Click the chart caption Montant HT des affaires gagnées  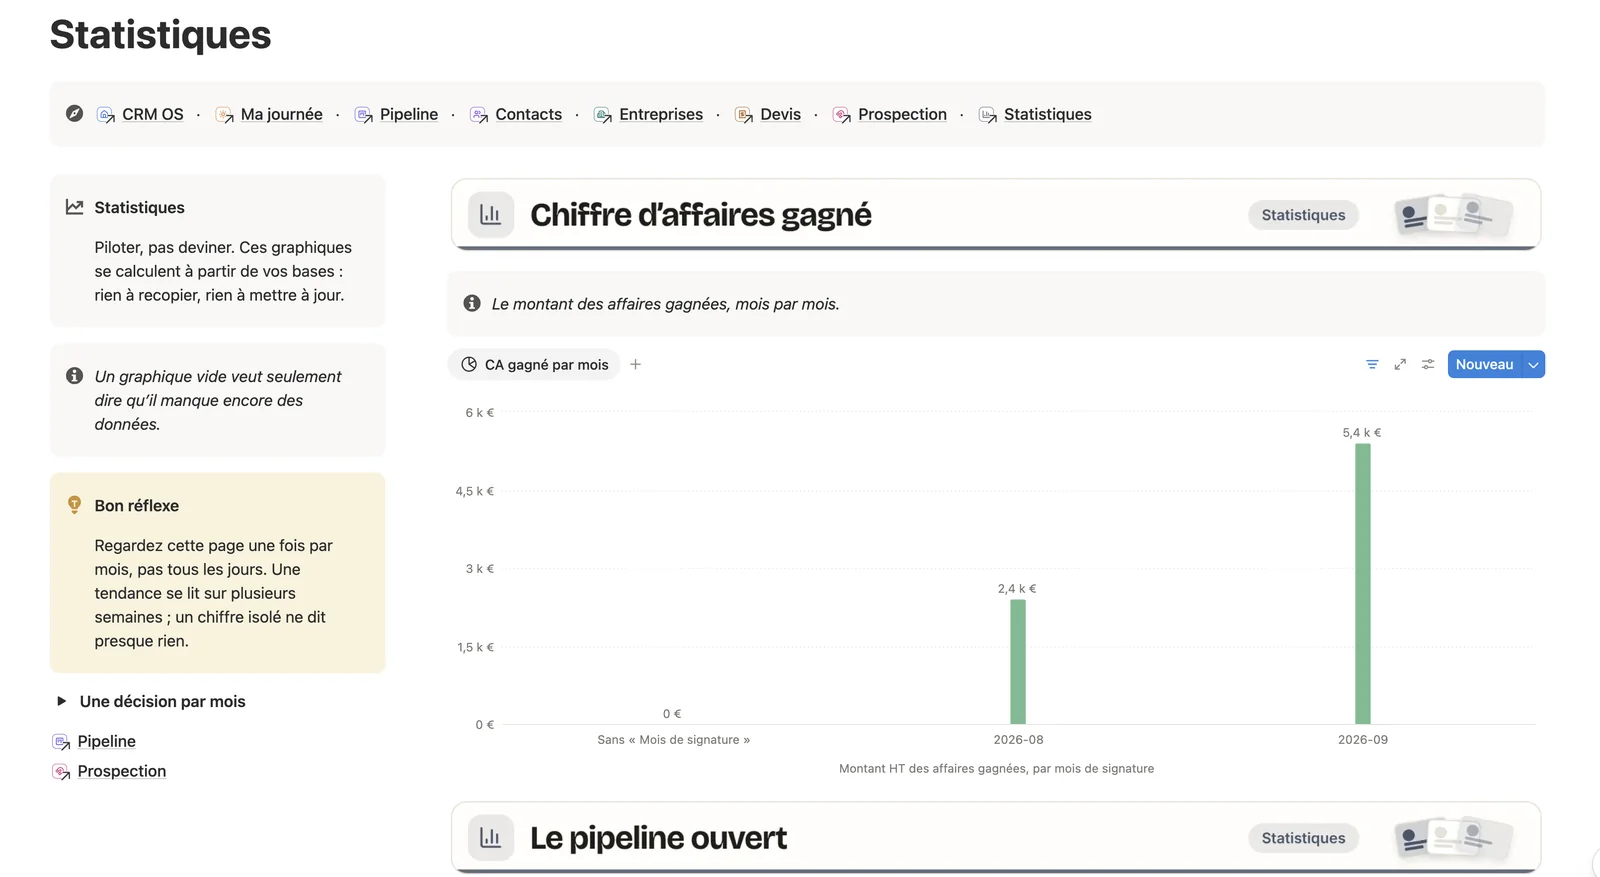(996, 769)
